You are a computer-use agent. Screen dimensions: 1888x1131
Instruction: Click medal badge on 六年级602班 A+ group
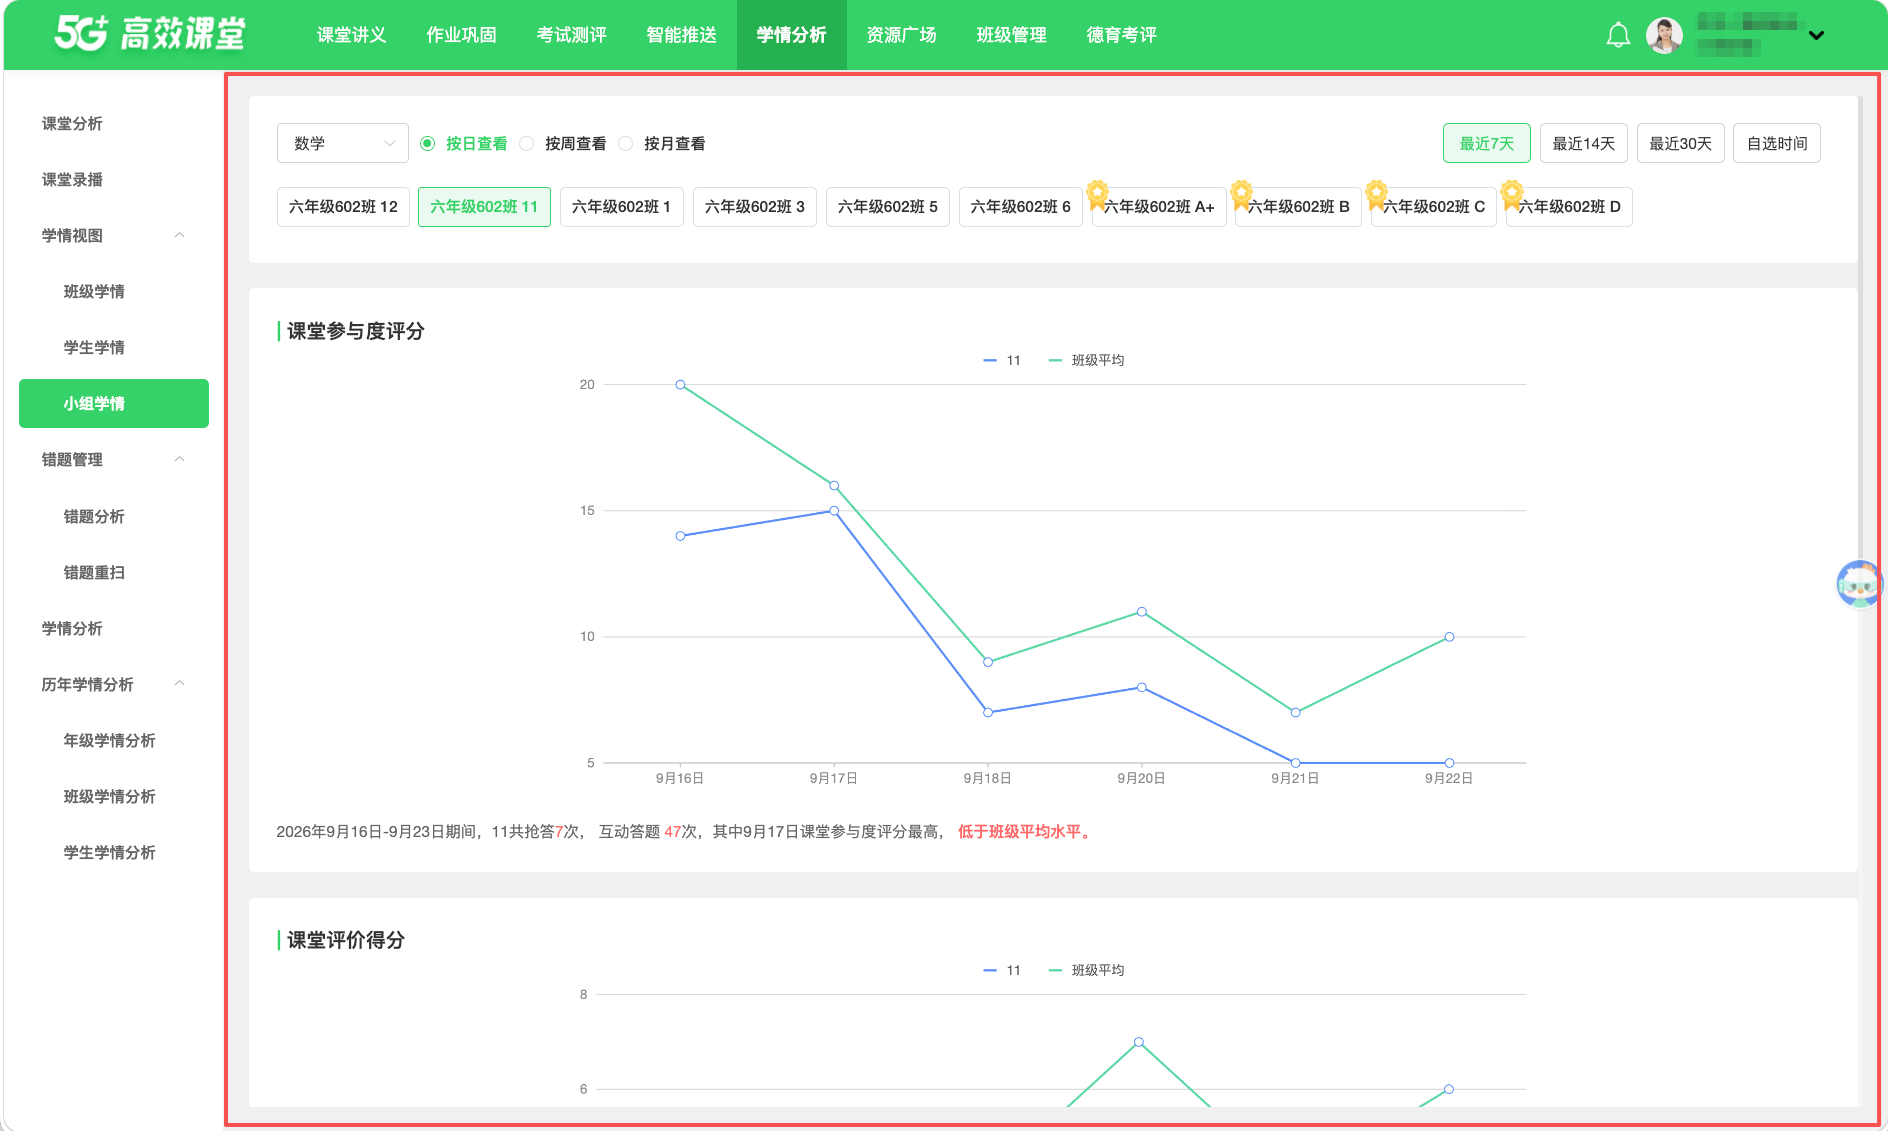click(x=1097, y=194)
